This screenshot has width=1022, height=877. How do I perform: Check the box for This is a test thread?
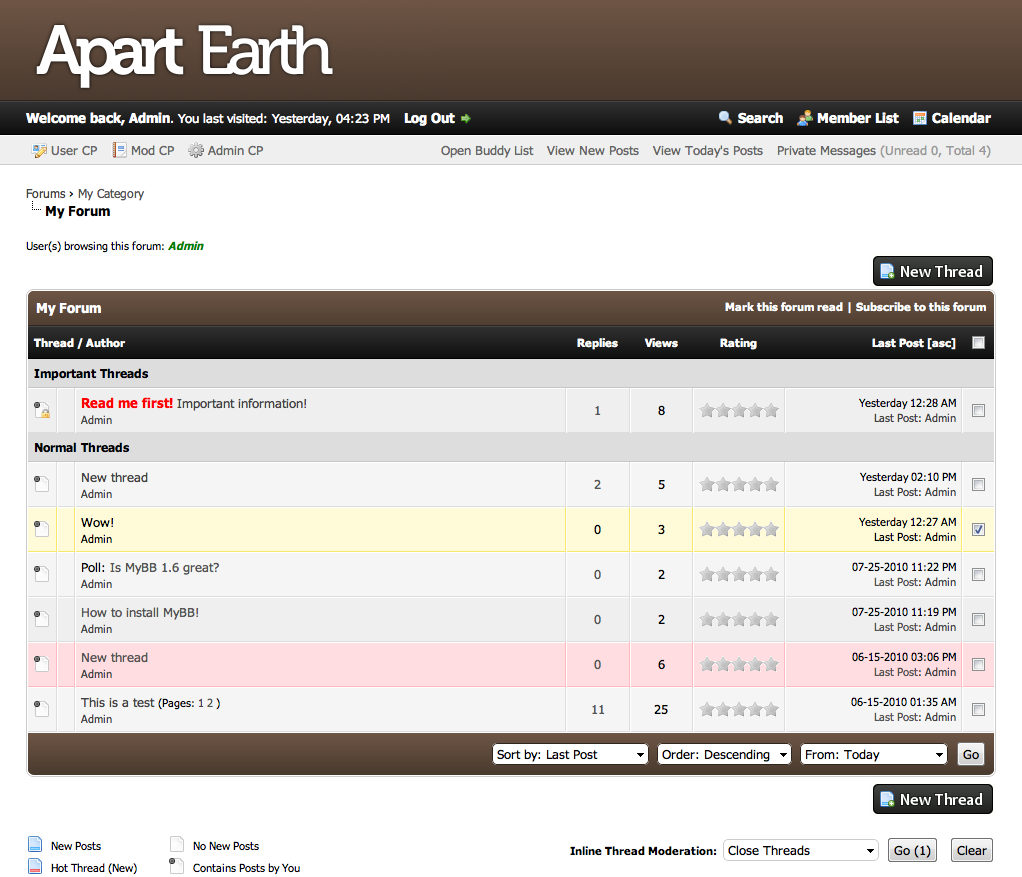978,710
